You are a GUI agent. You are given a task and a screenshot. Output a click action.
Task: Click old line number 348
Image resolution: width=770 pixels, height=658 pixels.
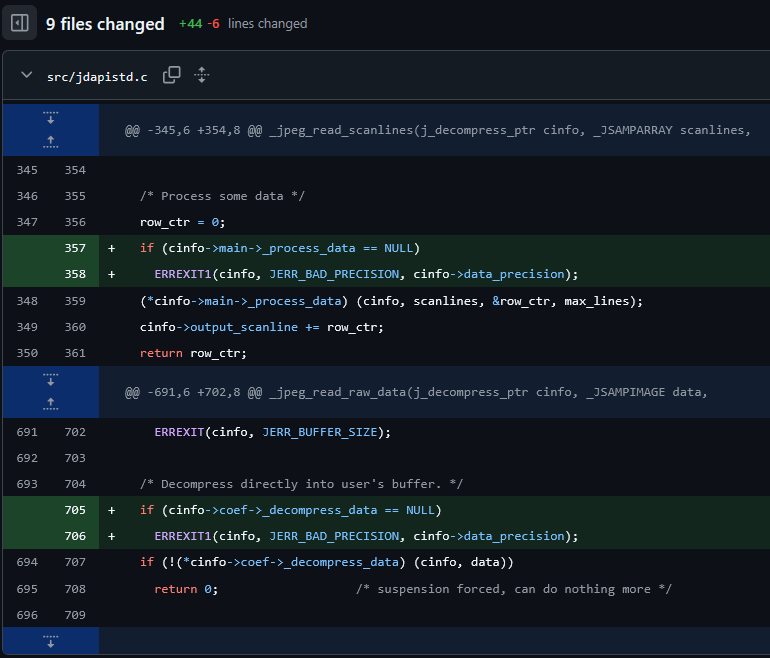tap(27, 300)
